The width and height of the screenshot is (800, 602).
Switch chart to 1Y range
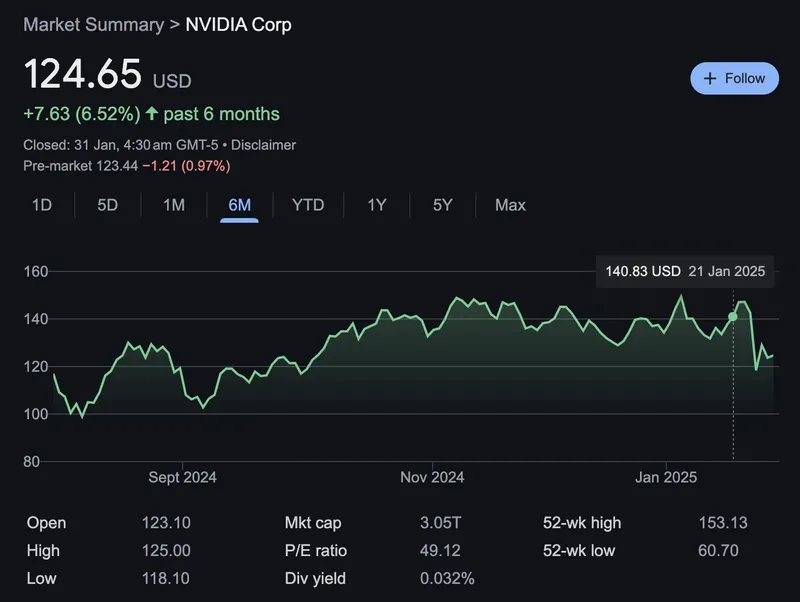[x=376, y=205]
